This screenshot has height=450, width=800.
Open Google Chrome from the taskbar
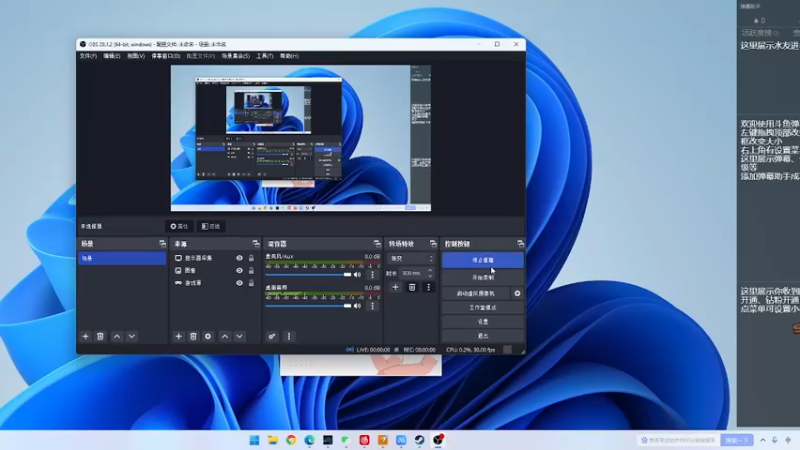[291, 440]
